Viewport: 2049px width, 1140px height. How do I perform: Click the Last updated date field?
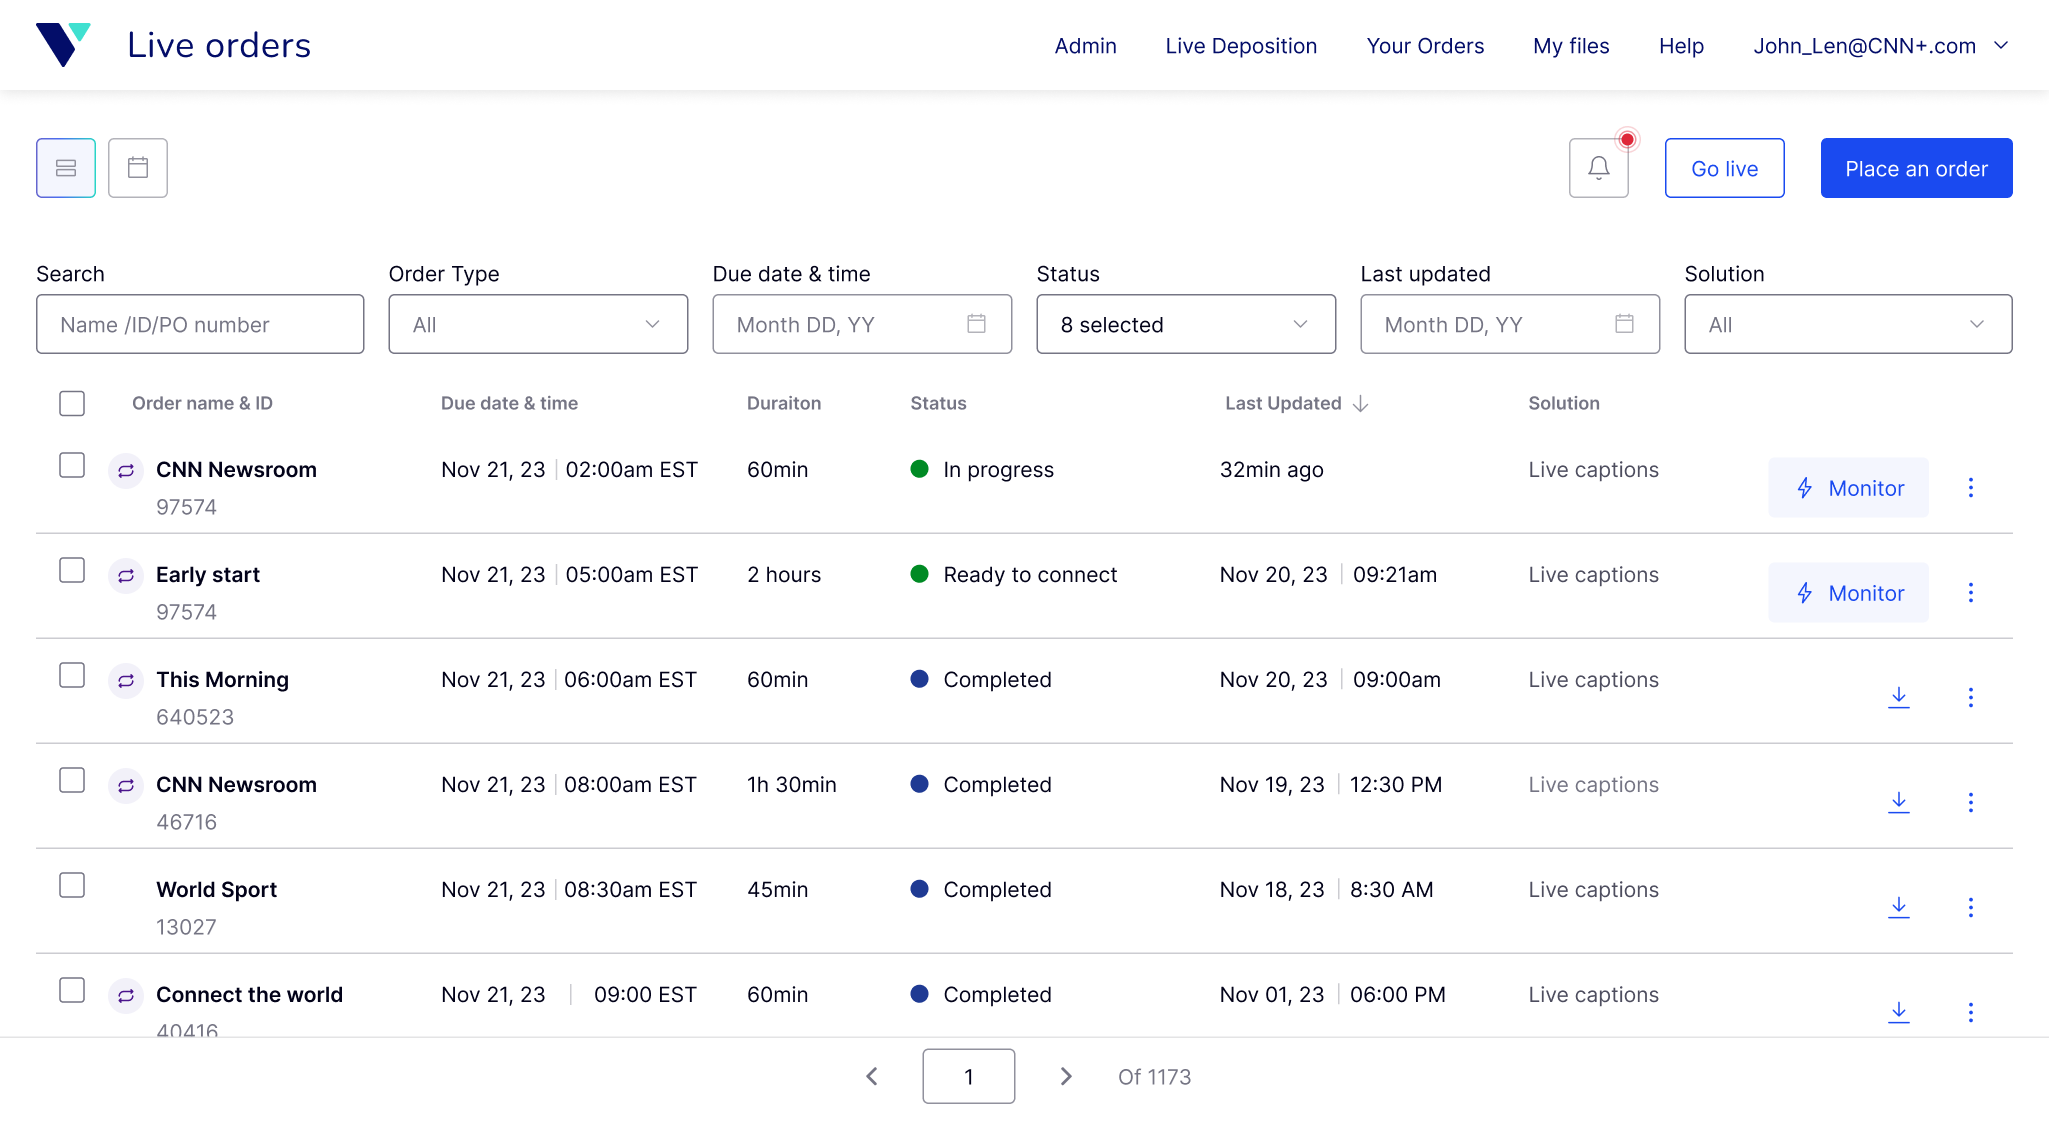tap(1510, 324)
